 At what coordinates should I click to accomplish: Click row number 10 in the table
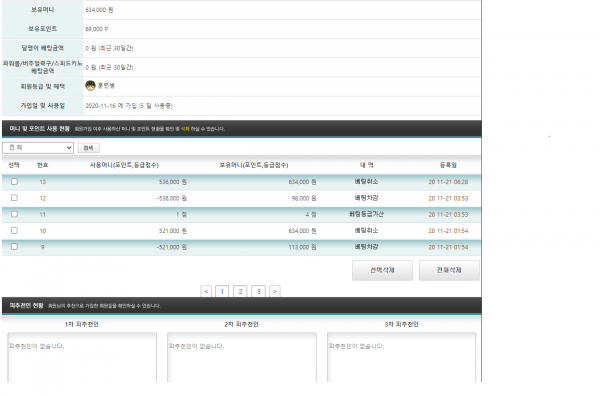(x=241, y=231)
